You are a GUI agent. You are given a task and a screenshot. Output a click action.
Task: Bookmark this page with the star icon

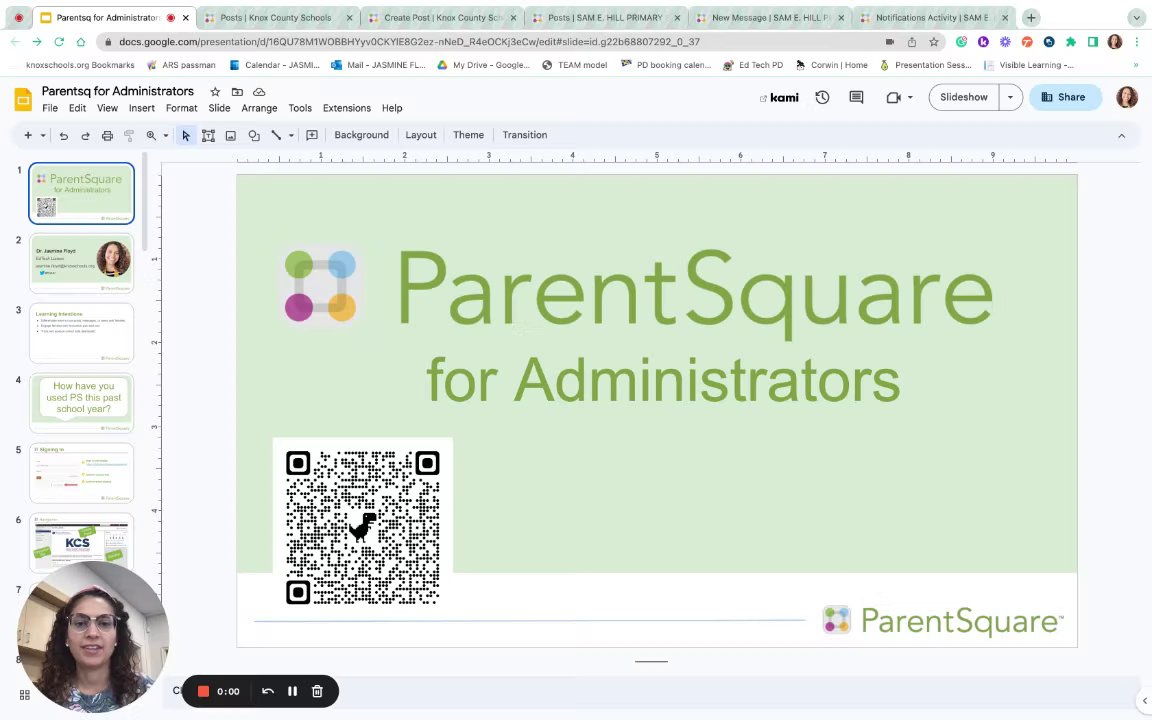pyautogui.click(x=934, y=42)
